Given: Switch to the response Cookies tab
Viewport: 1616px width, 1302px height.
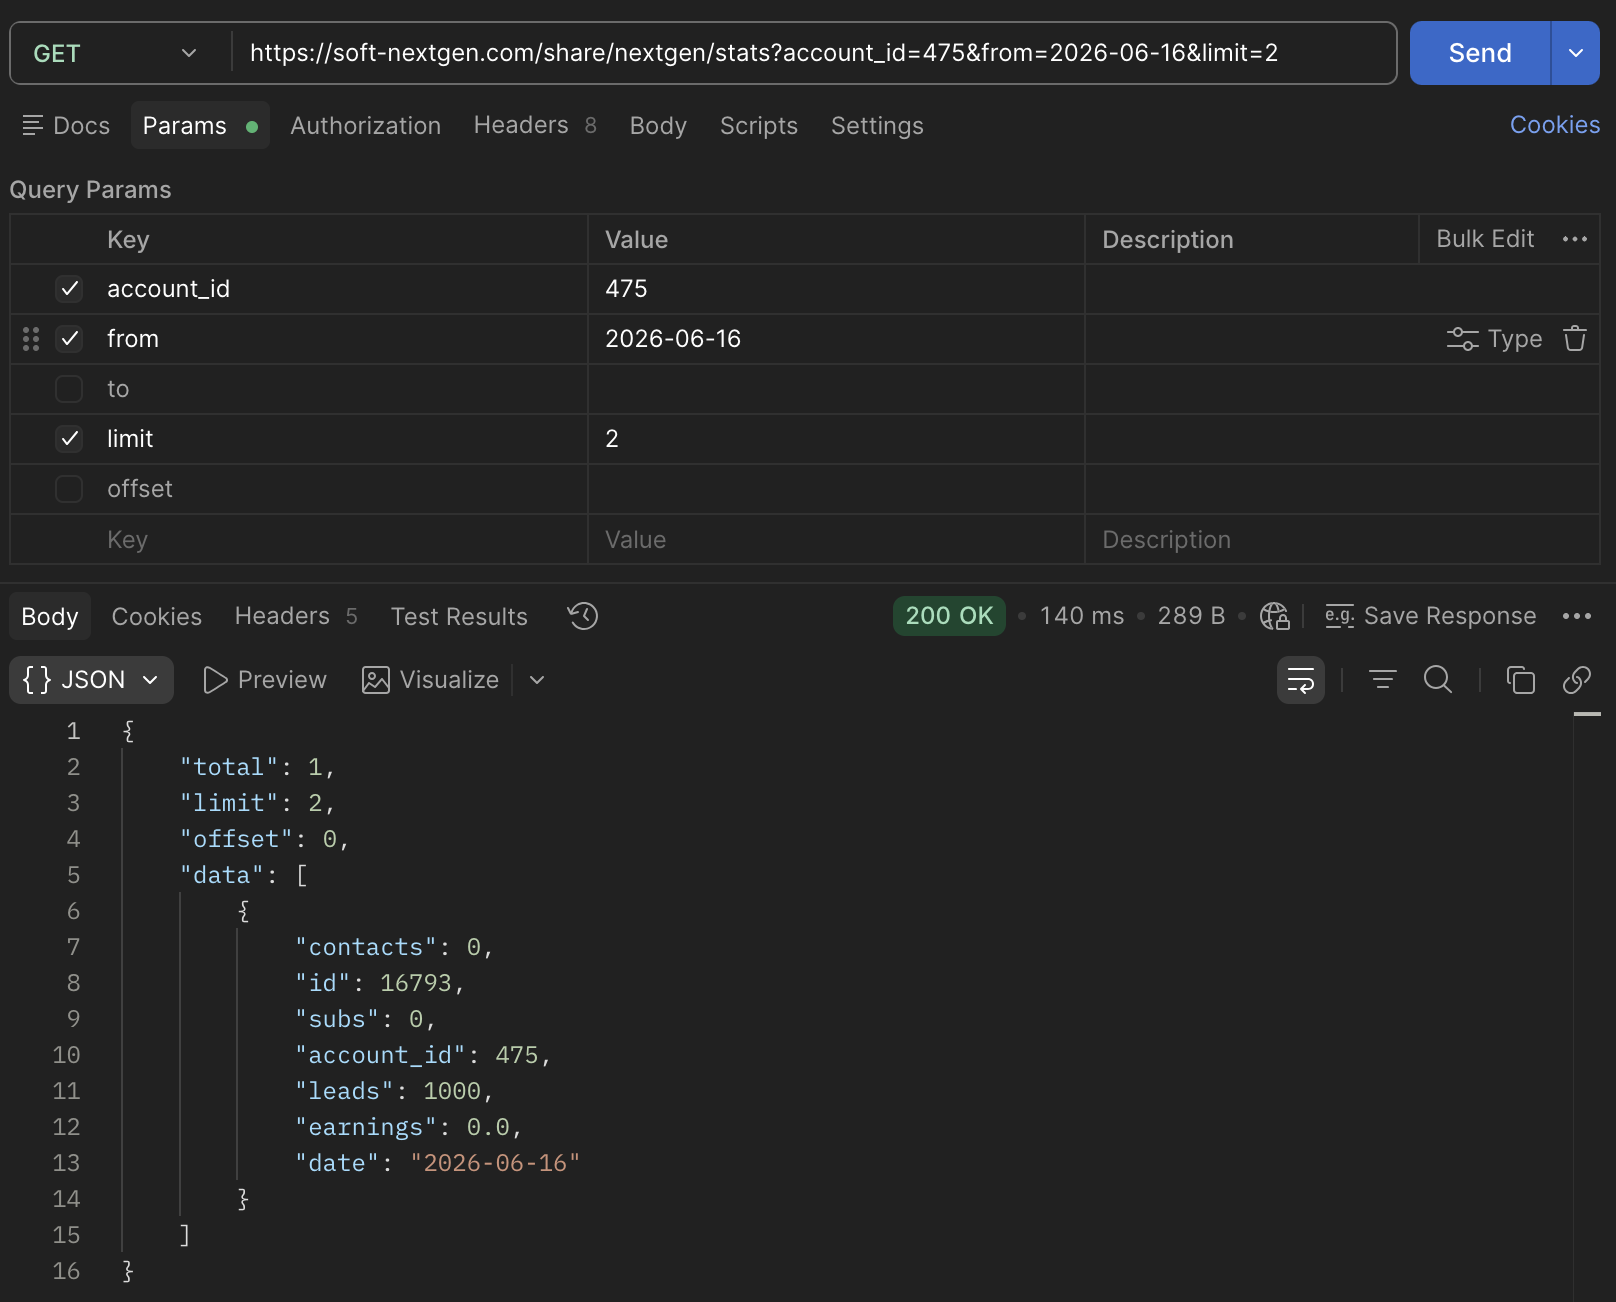Looking at the screenshot, I should click(157, 616).
